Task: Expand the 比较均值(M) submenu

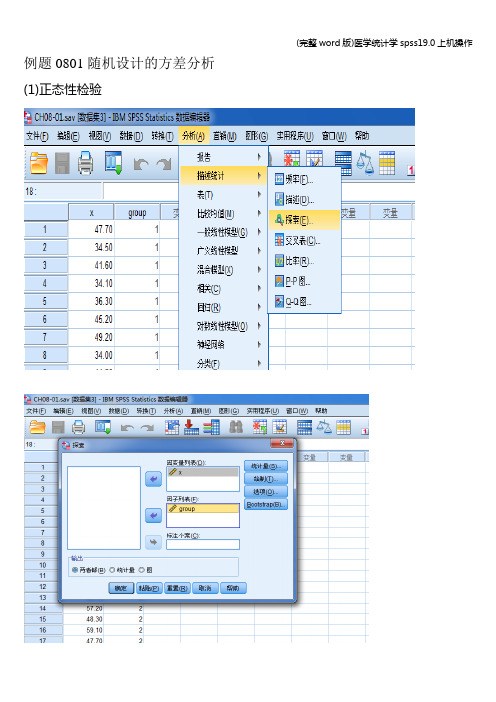Action: (x=223, y=214)
